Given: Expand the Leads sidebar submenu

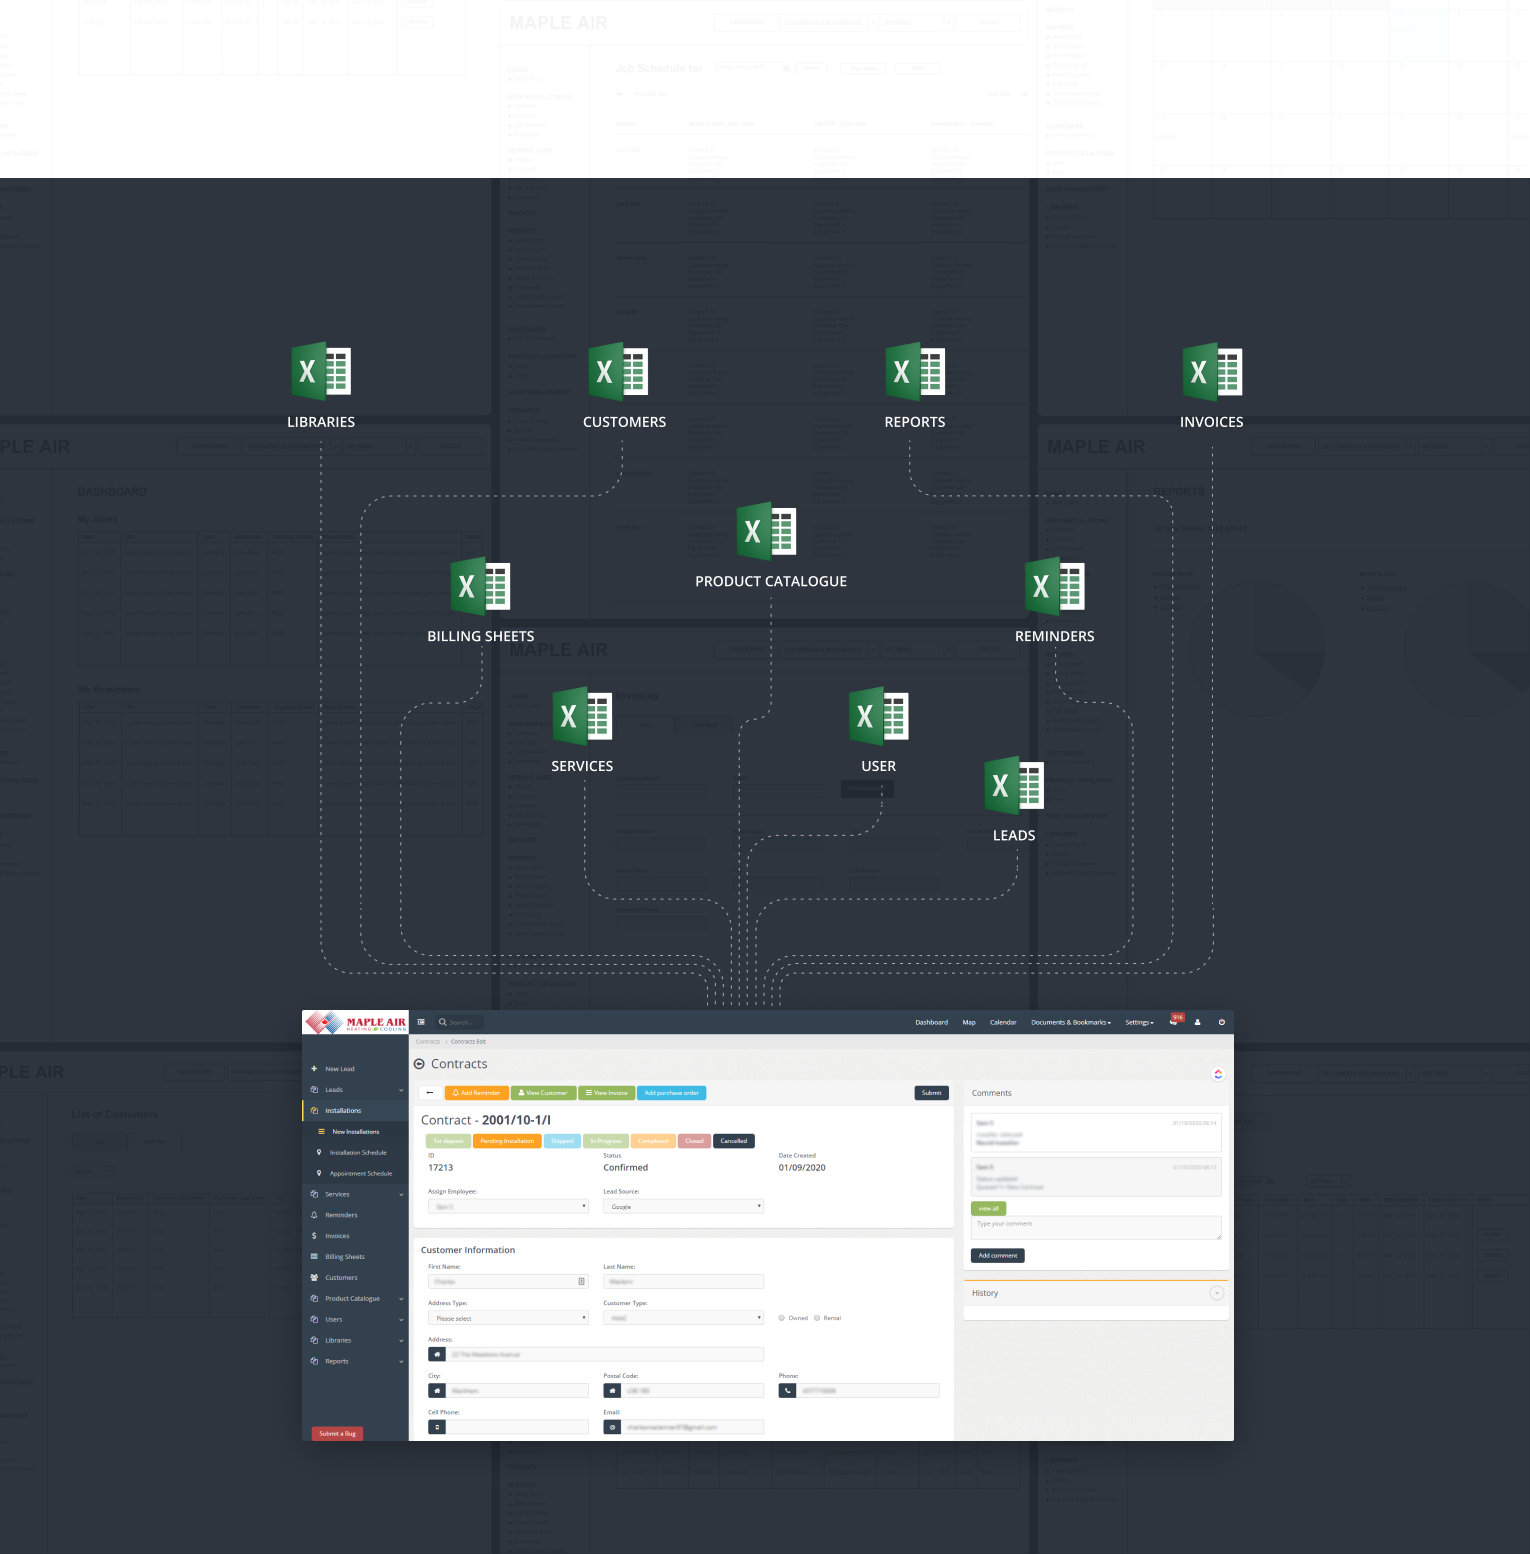Looking at the screenshot, I should (401, 1090).
